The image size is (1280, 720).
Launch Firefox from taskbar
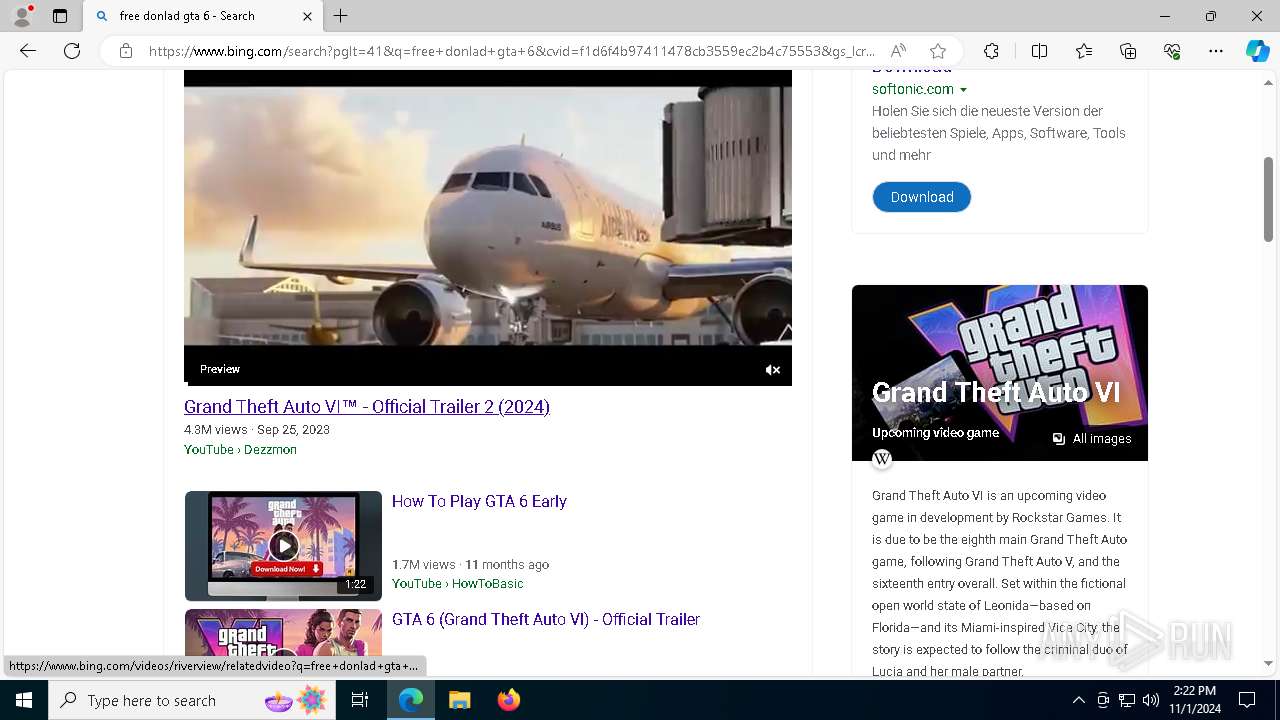509,700
